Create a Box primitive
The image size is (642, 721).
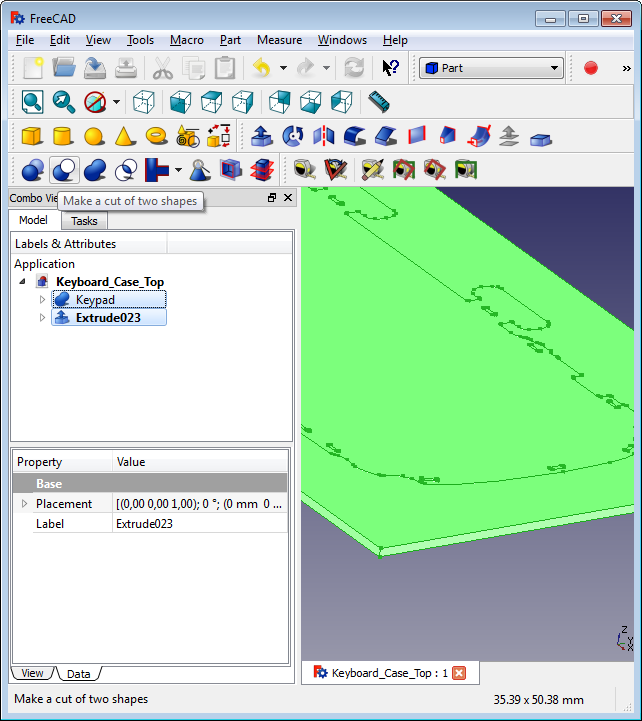[32, 136]
